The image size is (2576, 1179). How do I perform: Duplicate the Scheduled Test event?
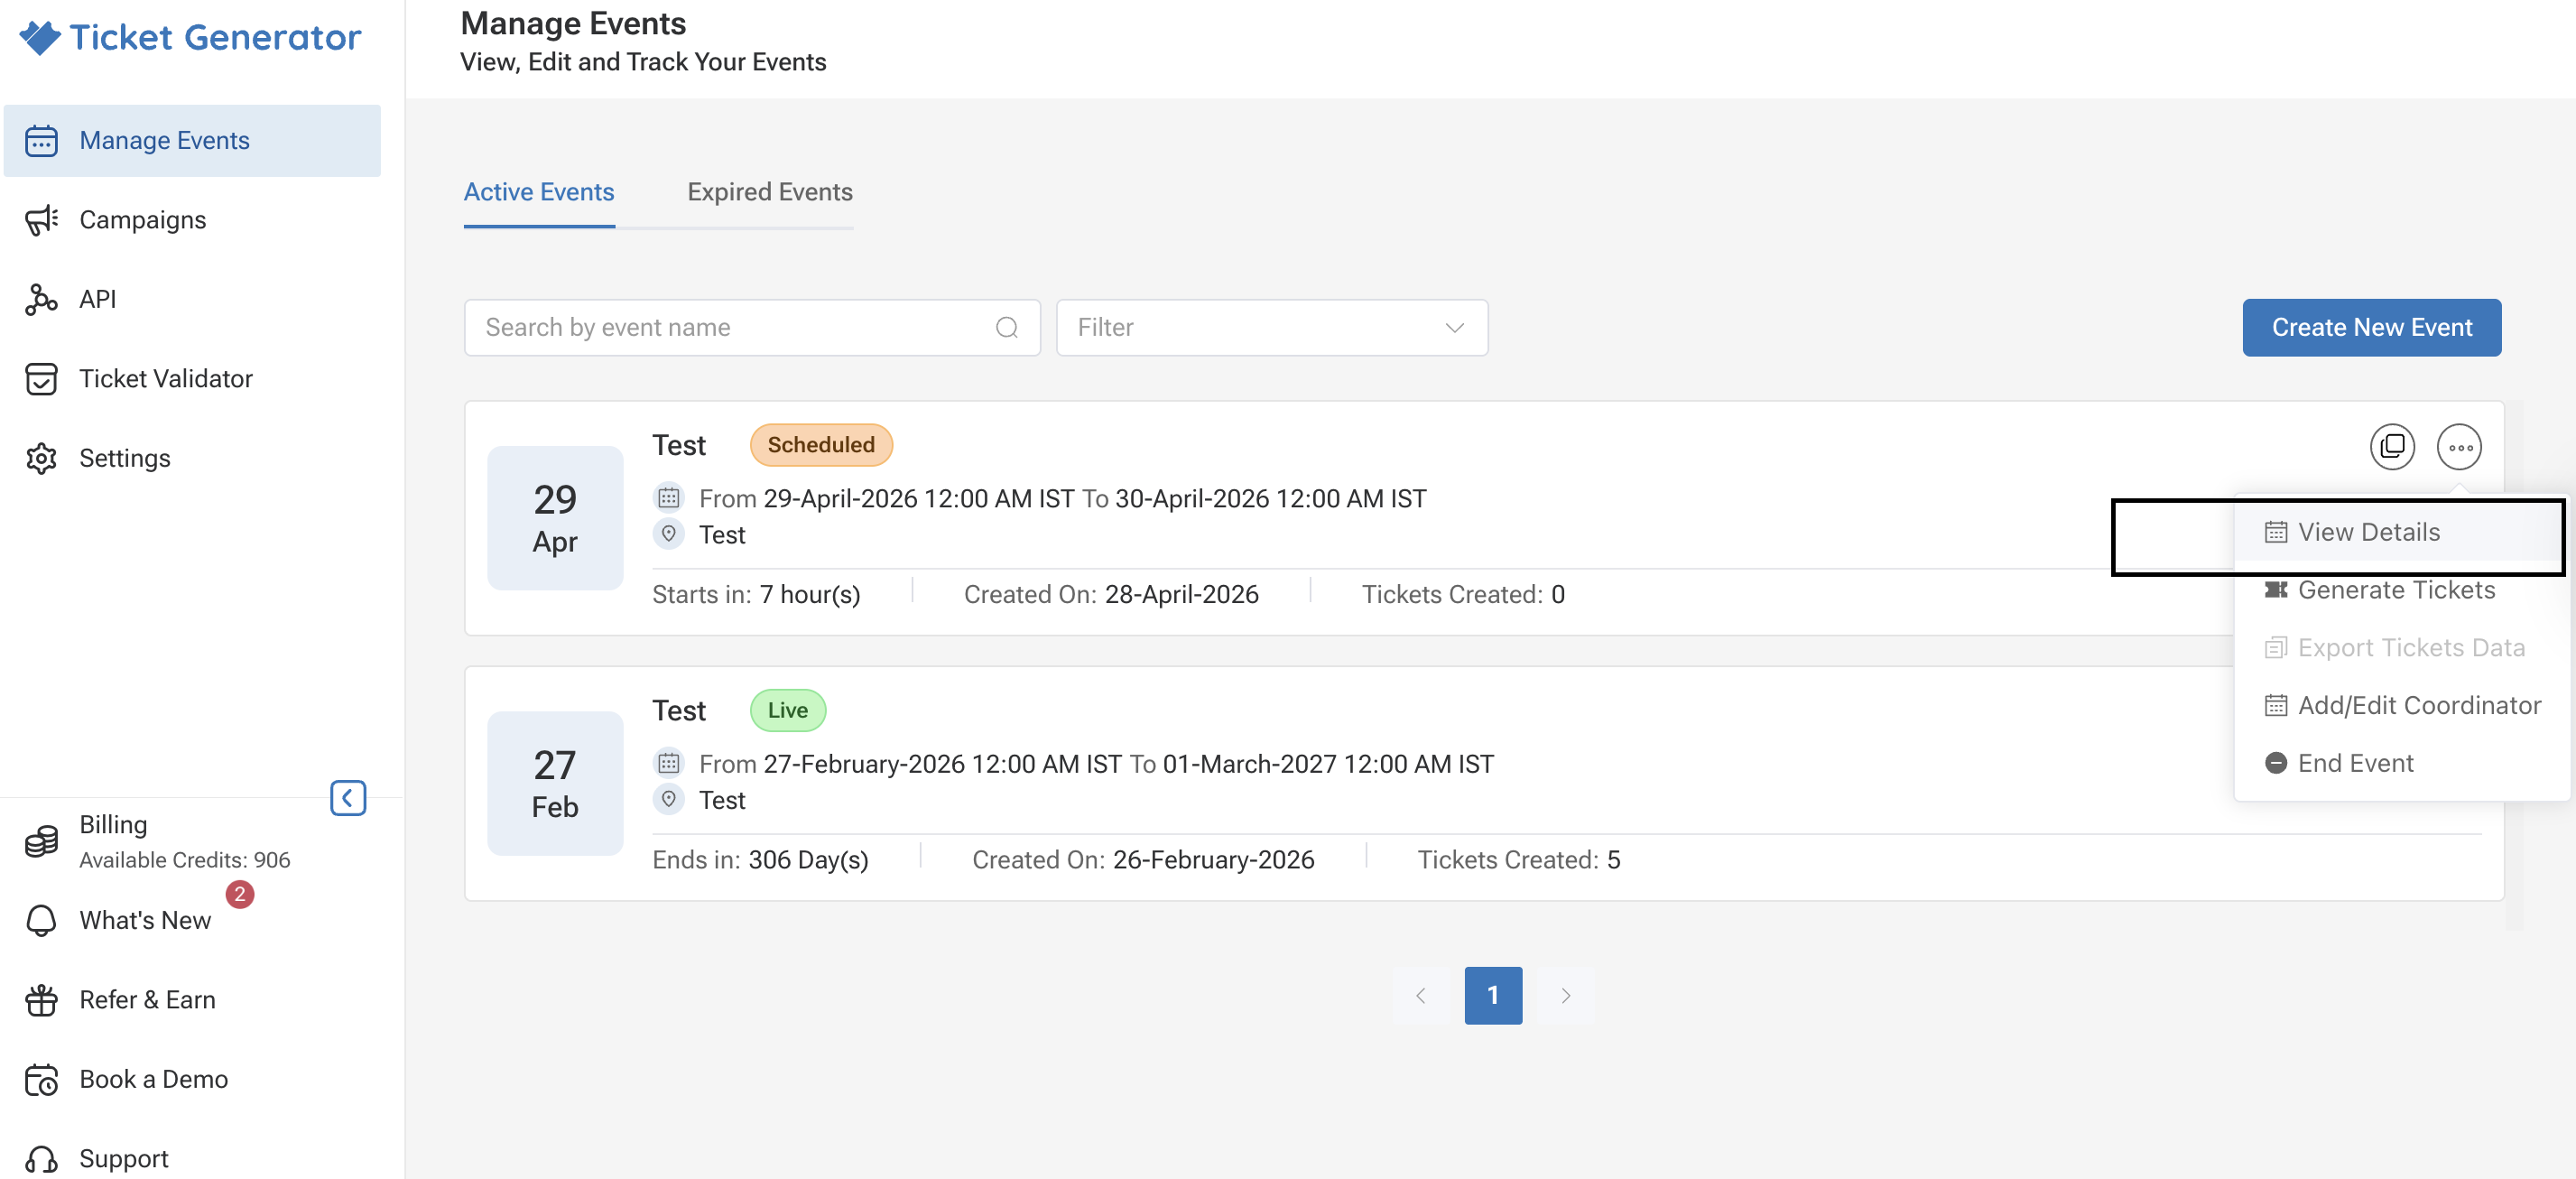[2392, 446]
